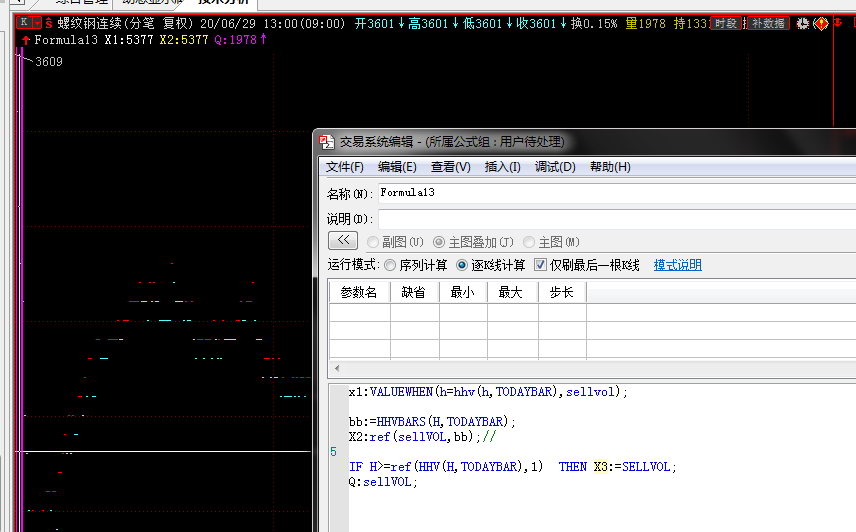Click the X1:5377 indicator value

click(129, 40)
